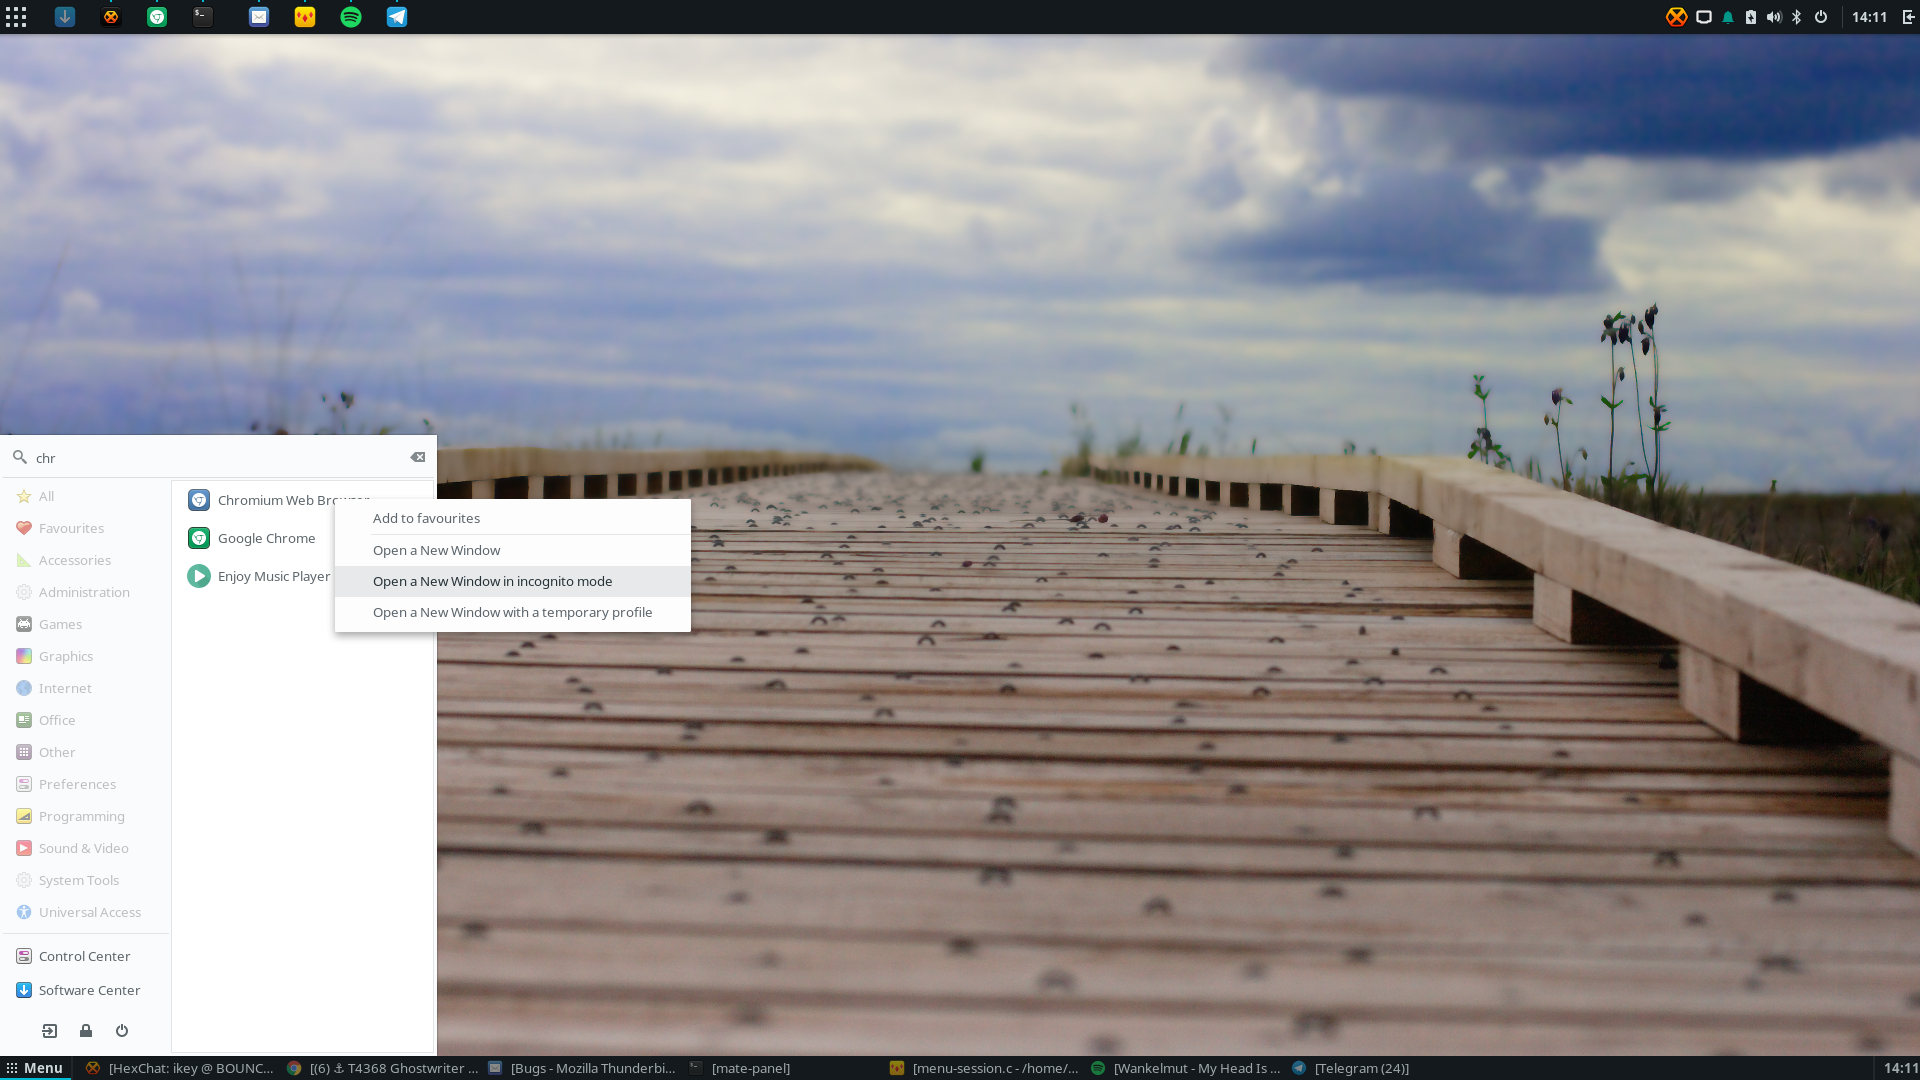
Task: Select the Universal Access category
Action: pyautogui.click(x=86, y=912)
